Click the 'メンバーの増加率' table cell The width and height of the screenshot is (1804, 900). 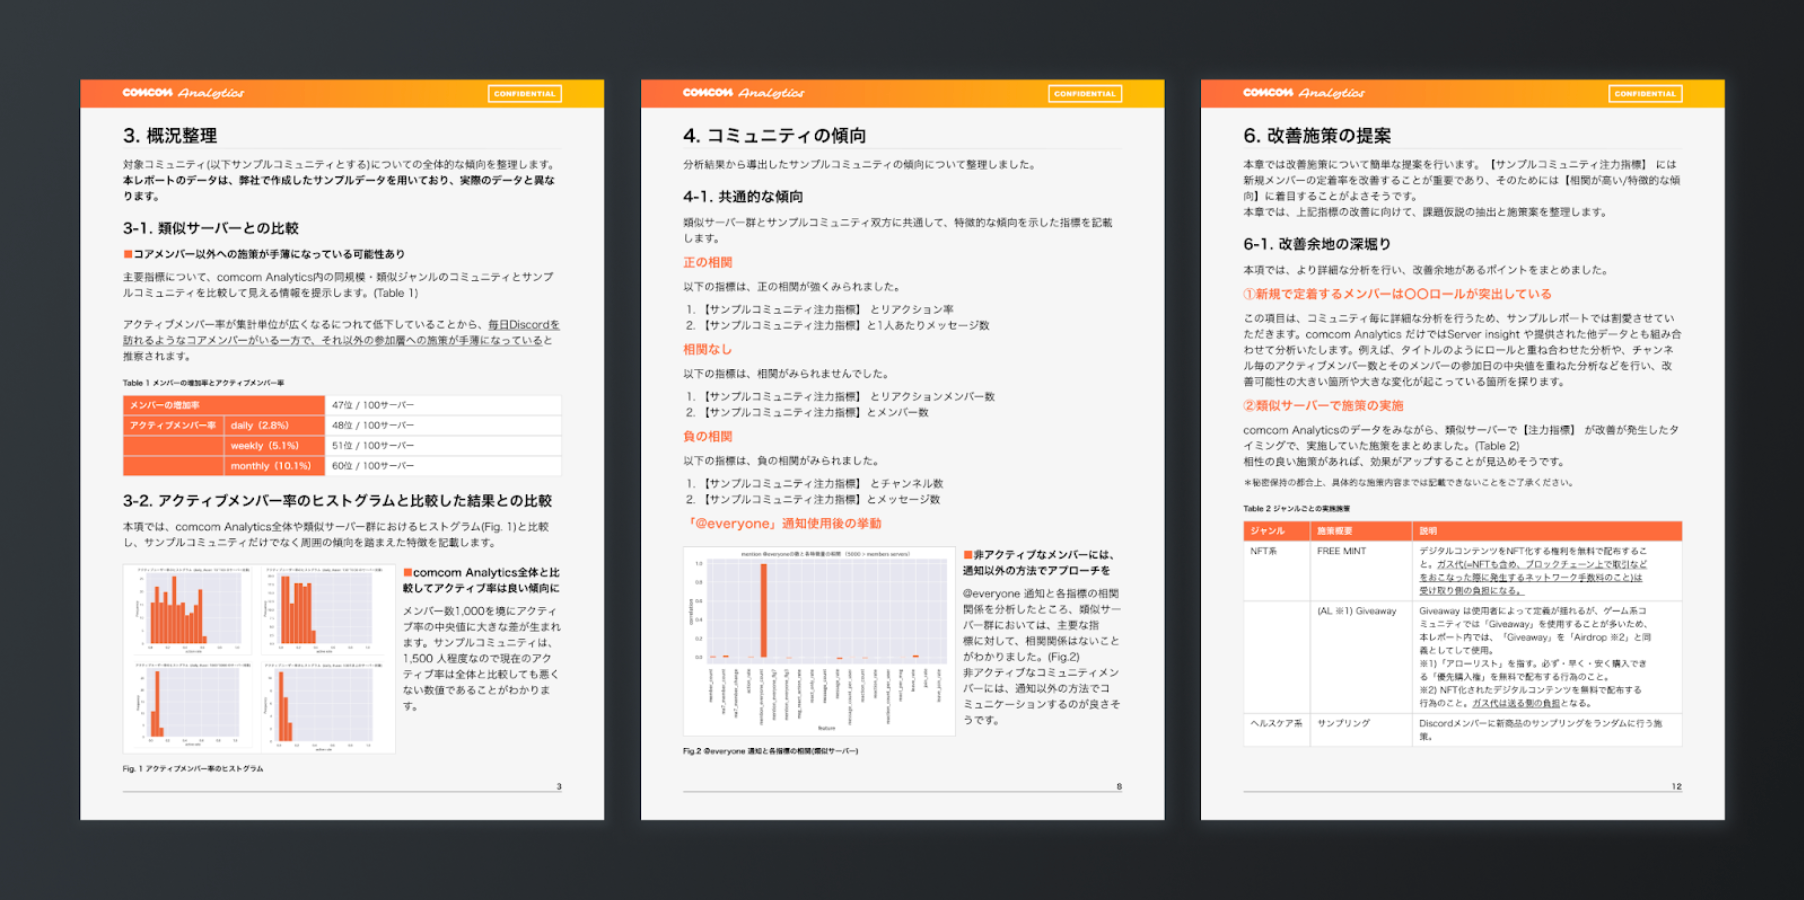[224, 405]
